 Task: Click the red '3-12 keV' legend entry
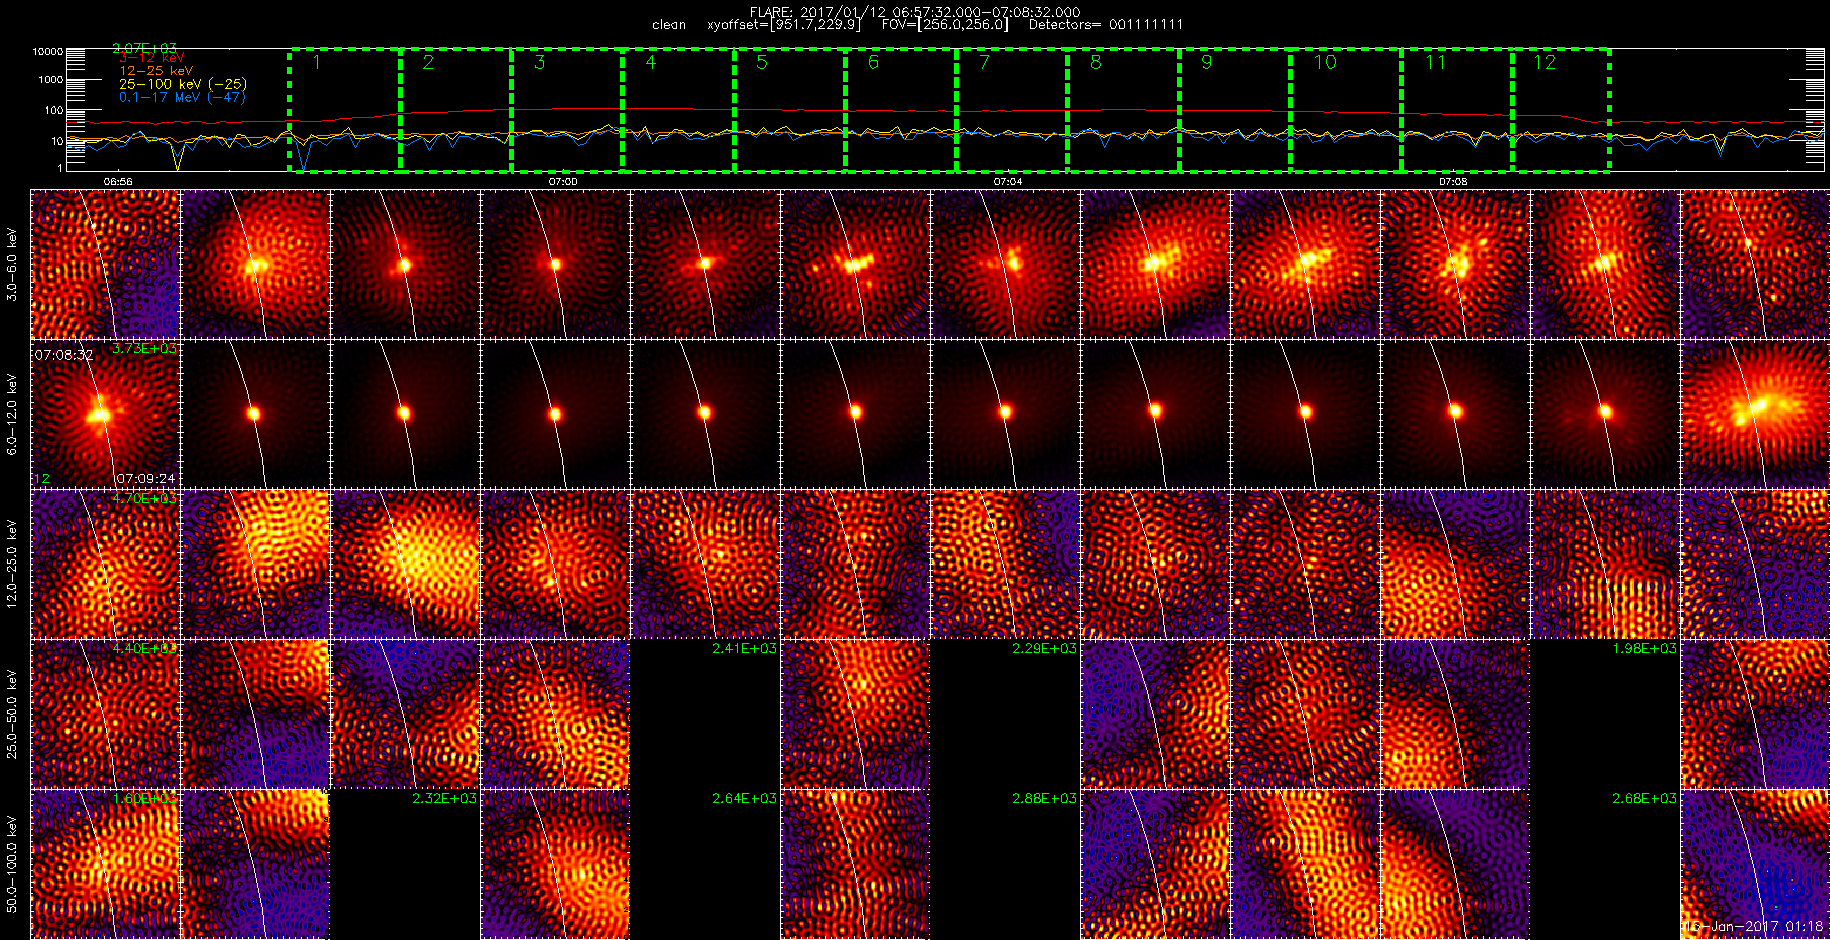click(151, 58)
